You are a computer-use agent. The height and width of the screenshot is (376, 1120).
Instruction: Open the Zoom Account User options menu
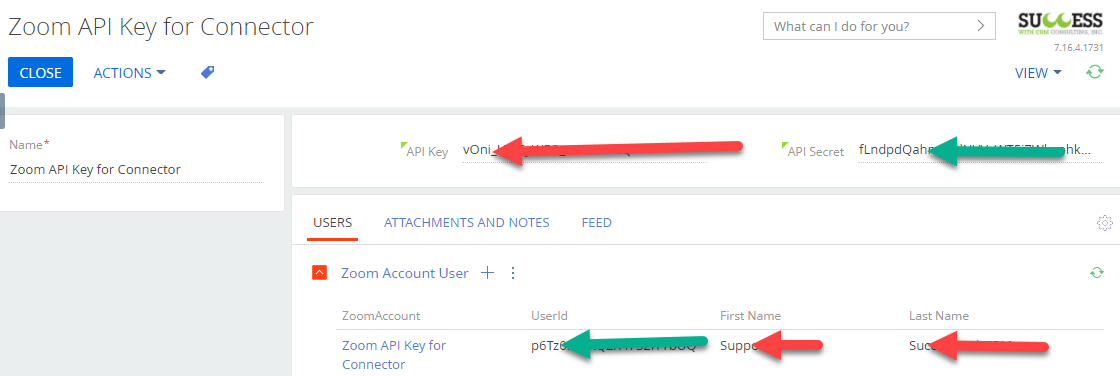coord(512,273)
